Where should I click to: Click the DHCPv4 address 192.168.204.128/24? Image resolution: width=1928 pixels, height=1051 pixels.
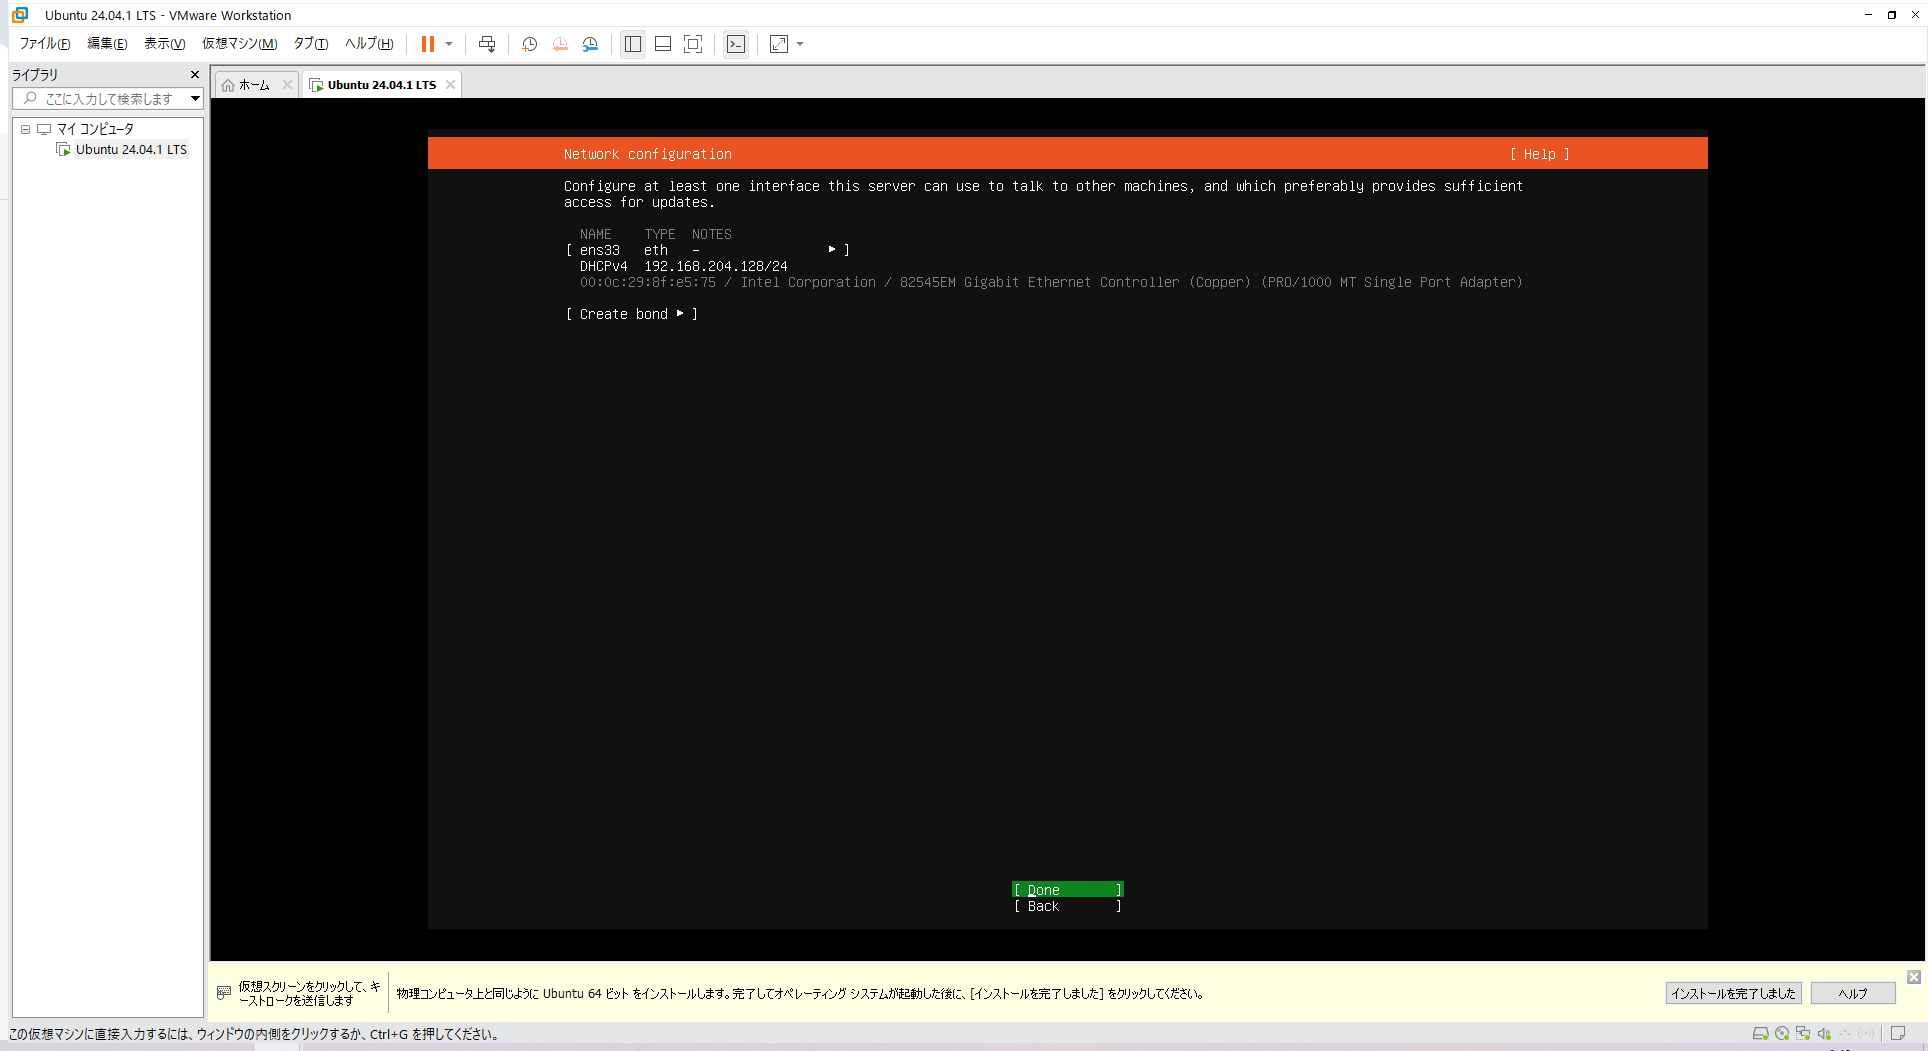716,266
